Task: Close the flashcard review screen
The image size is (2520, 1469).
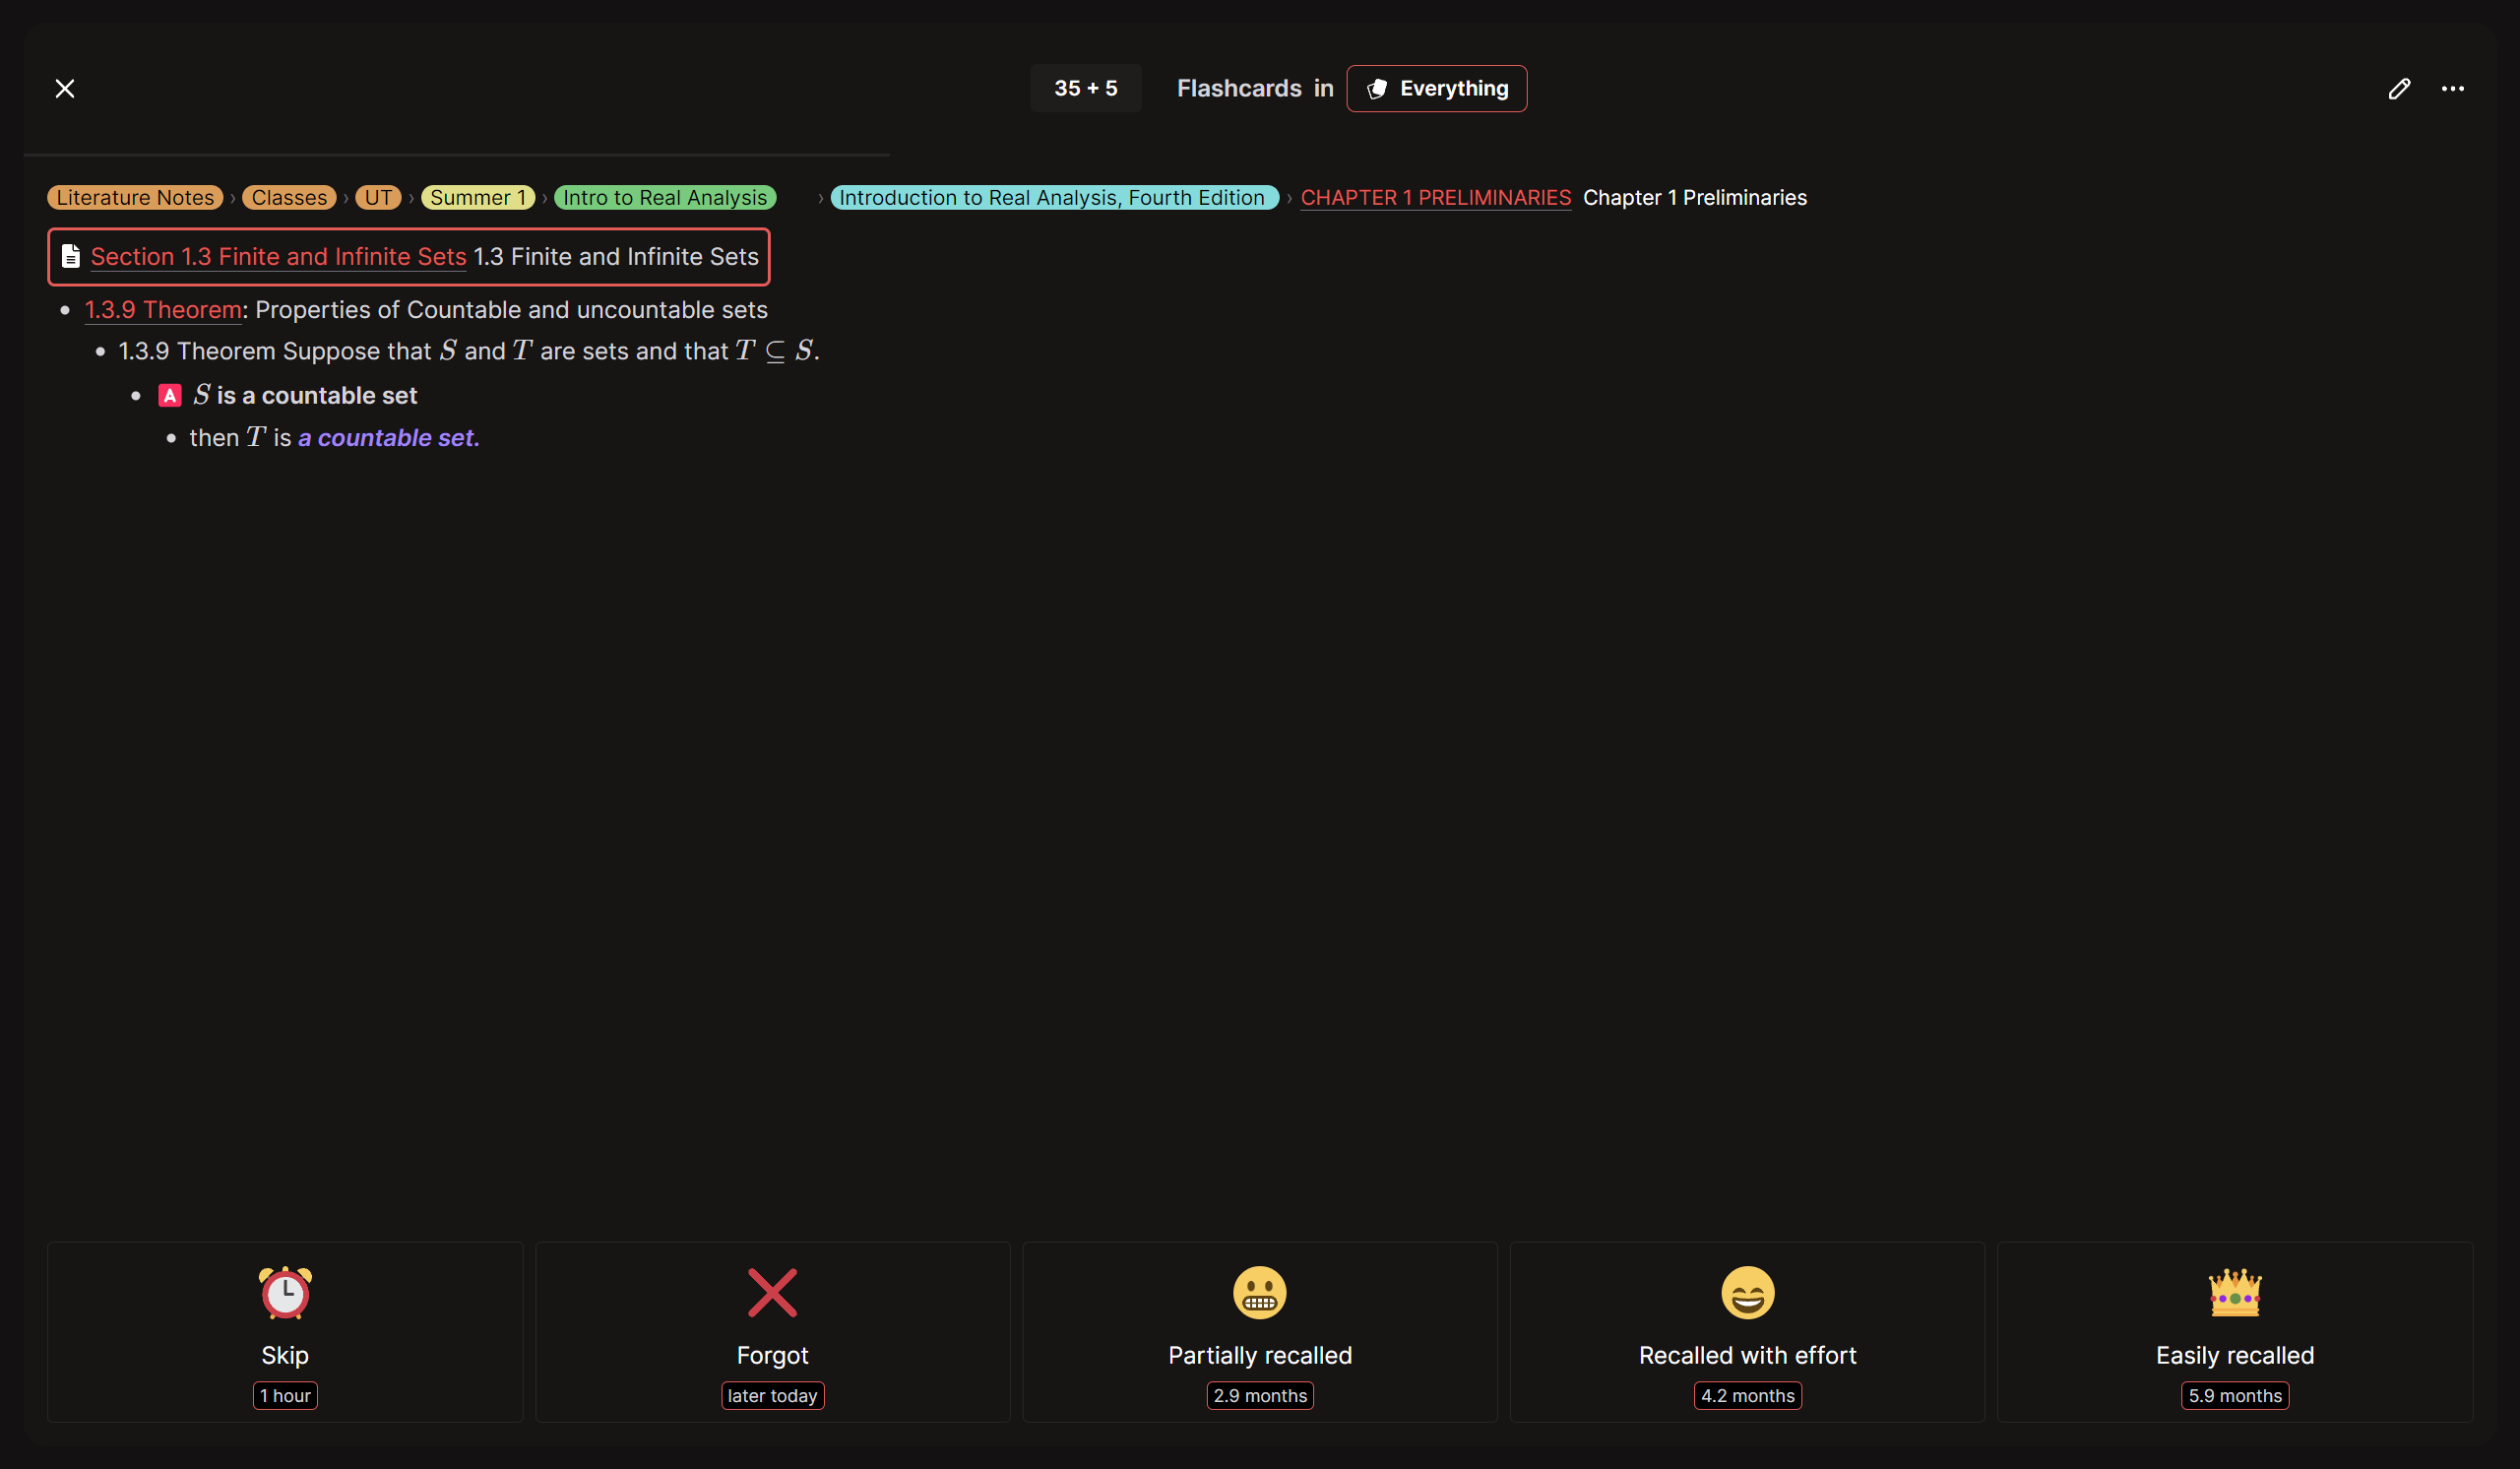Action: pyautogui.click(x=64, y=88)
